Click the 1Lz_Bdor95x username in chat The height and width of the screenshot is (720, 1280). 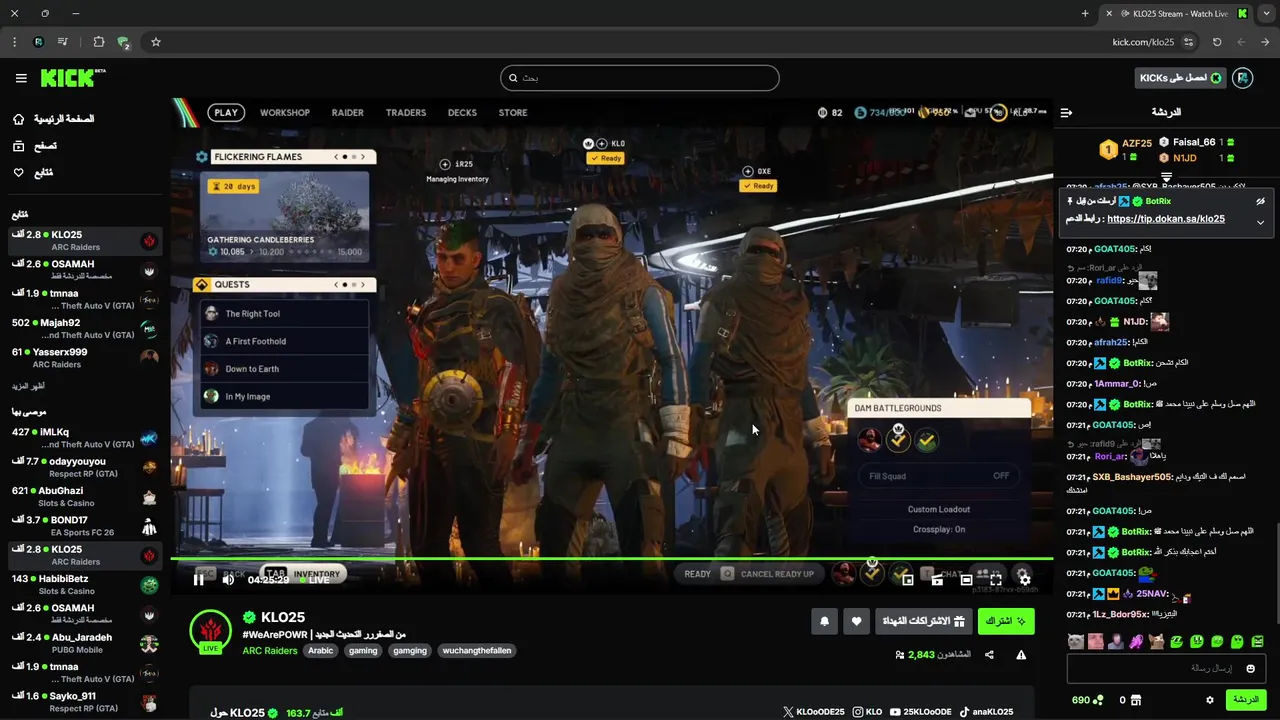[1119, 615]
